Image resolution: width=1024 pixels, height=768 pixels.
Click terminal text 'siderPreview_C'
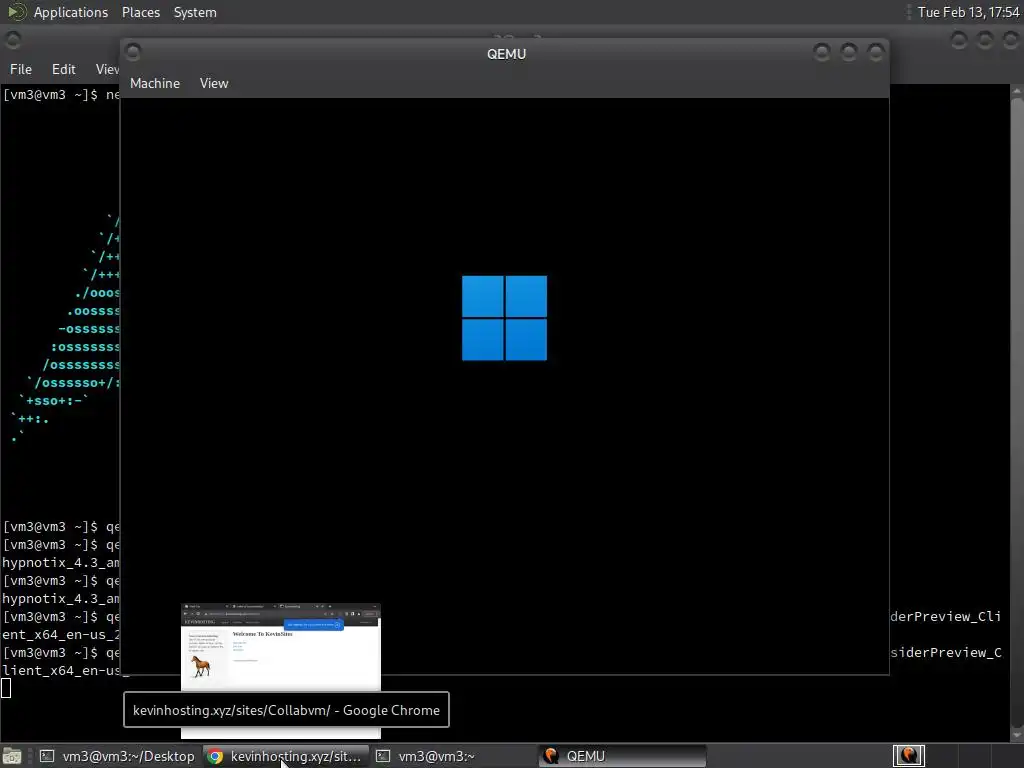pyautogui.click(x=946, y=652)
